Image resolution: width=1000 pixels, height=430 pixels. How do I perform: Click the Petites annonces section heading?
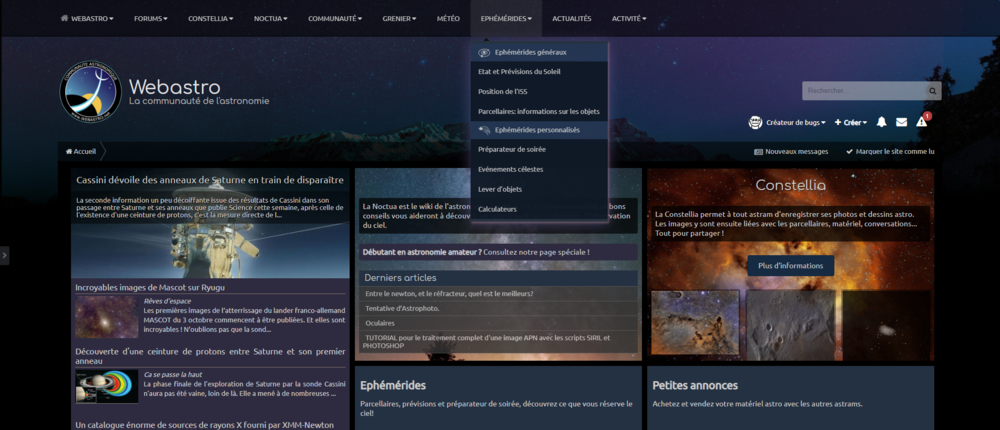tap(695, 385)
